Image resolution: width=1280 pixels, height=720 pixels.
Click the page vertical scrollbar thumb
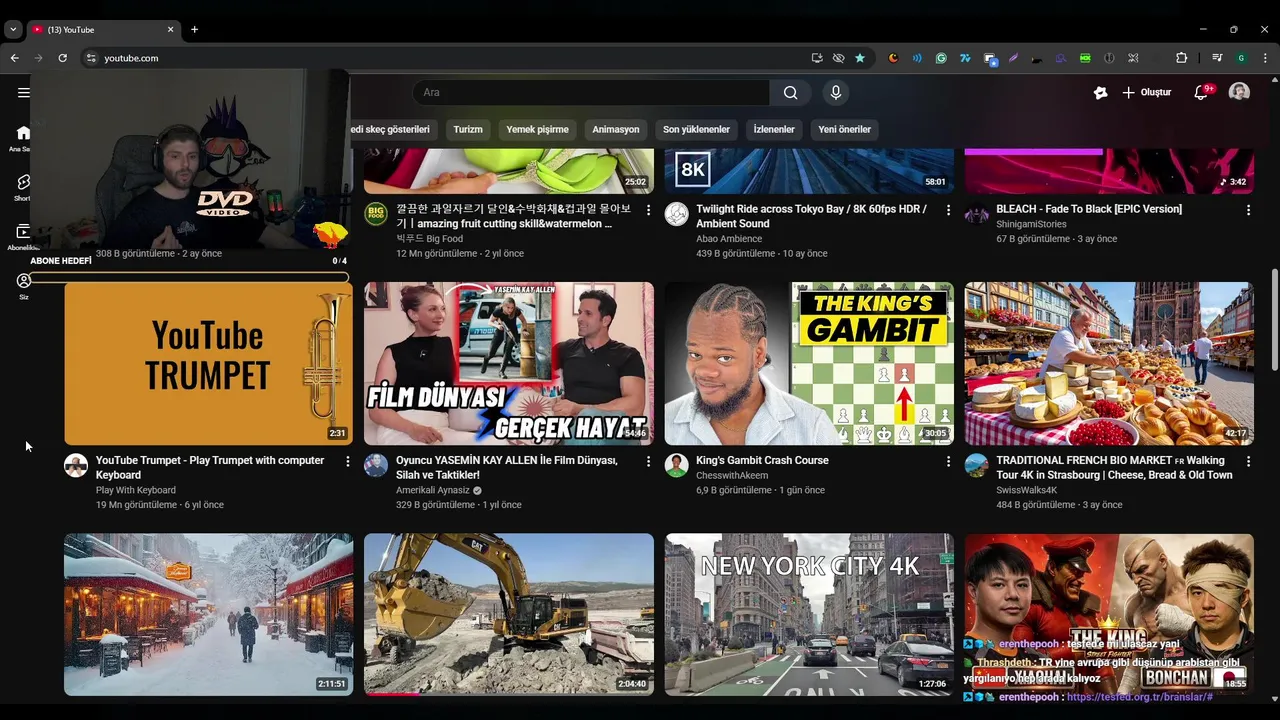coord(1274,318)
